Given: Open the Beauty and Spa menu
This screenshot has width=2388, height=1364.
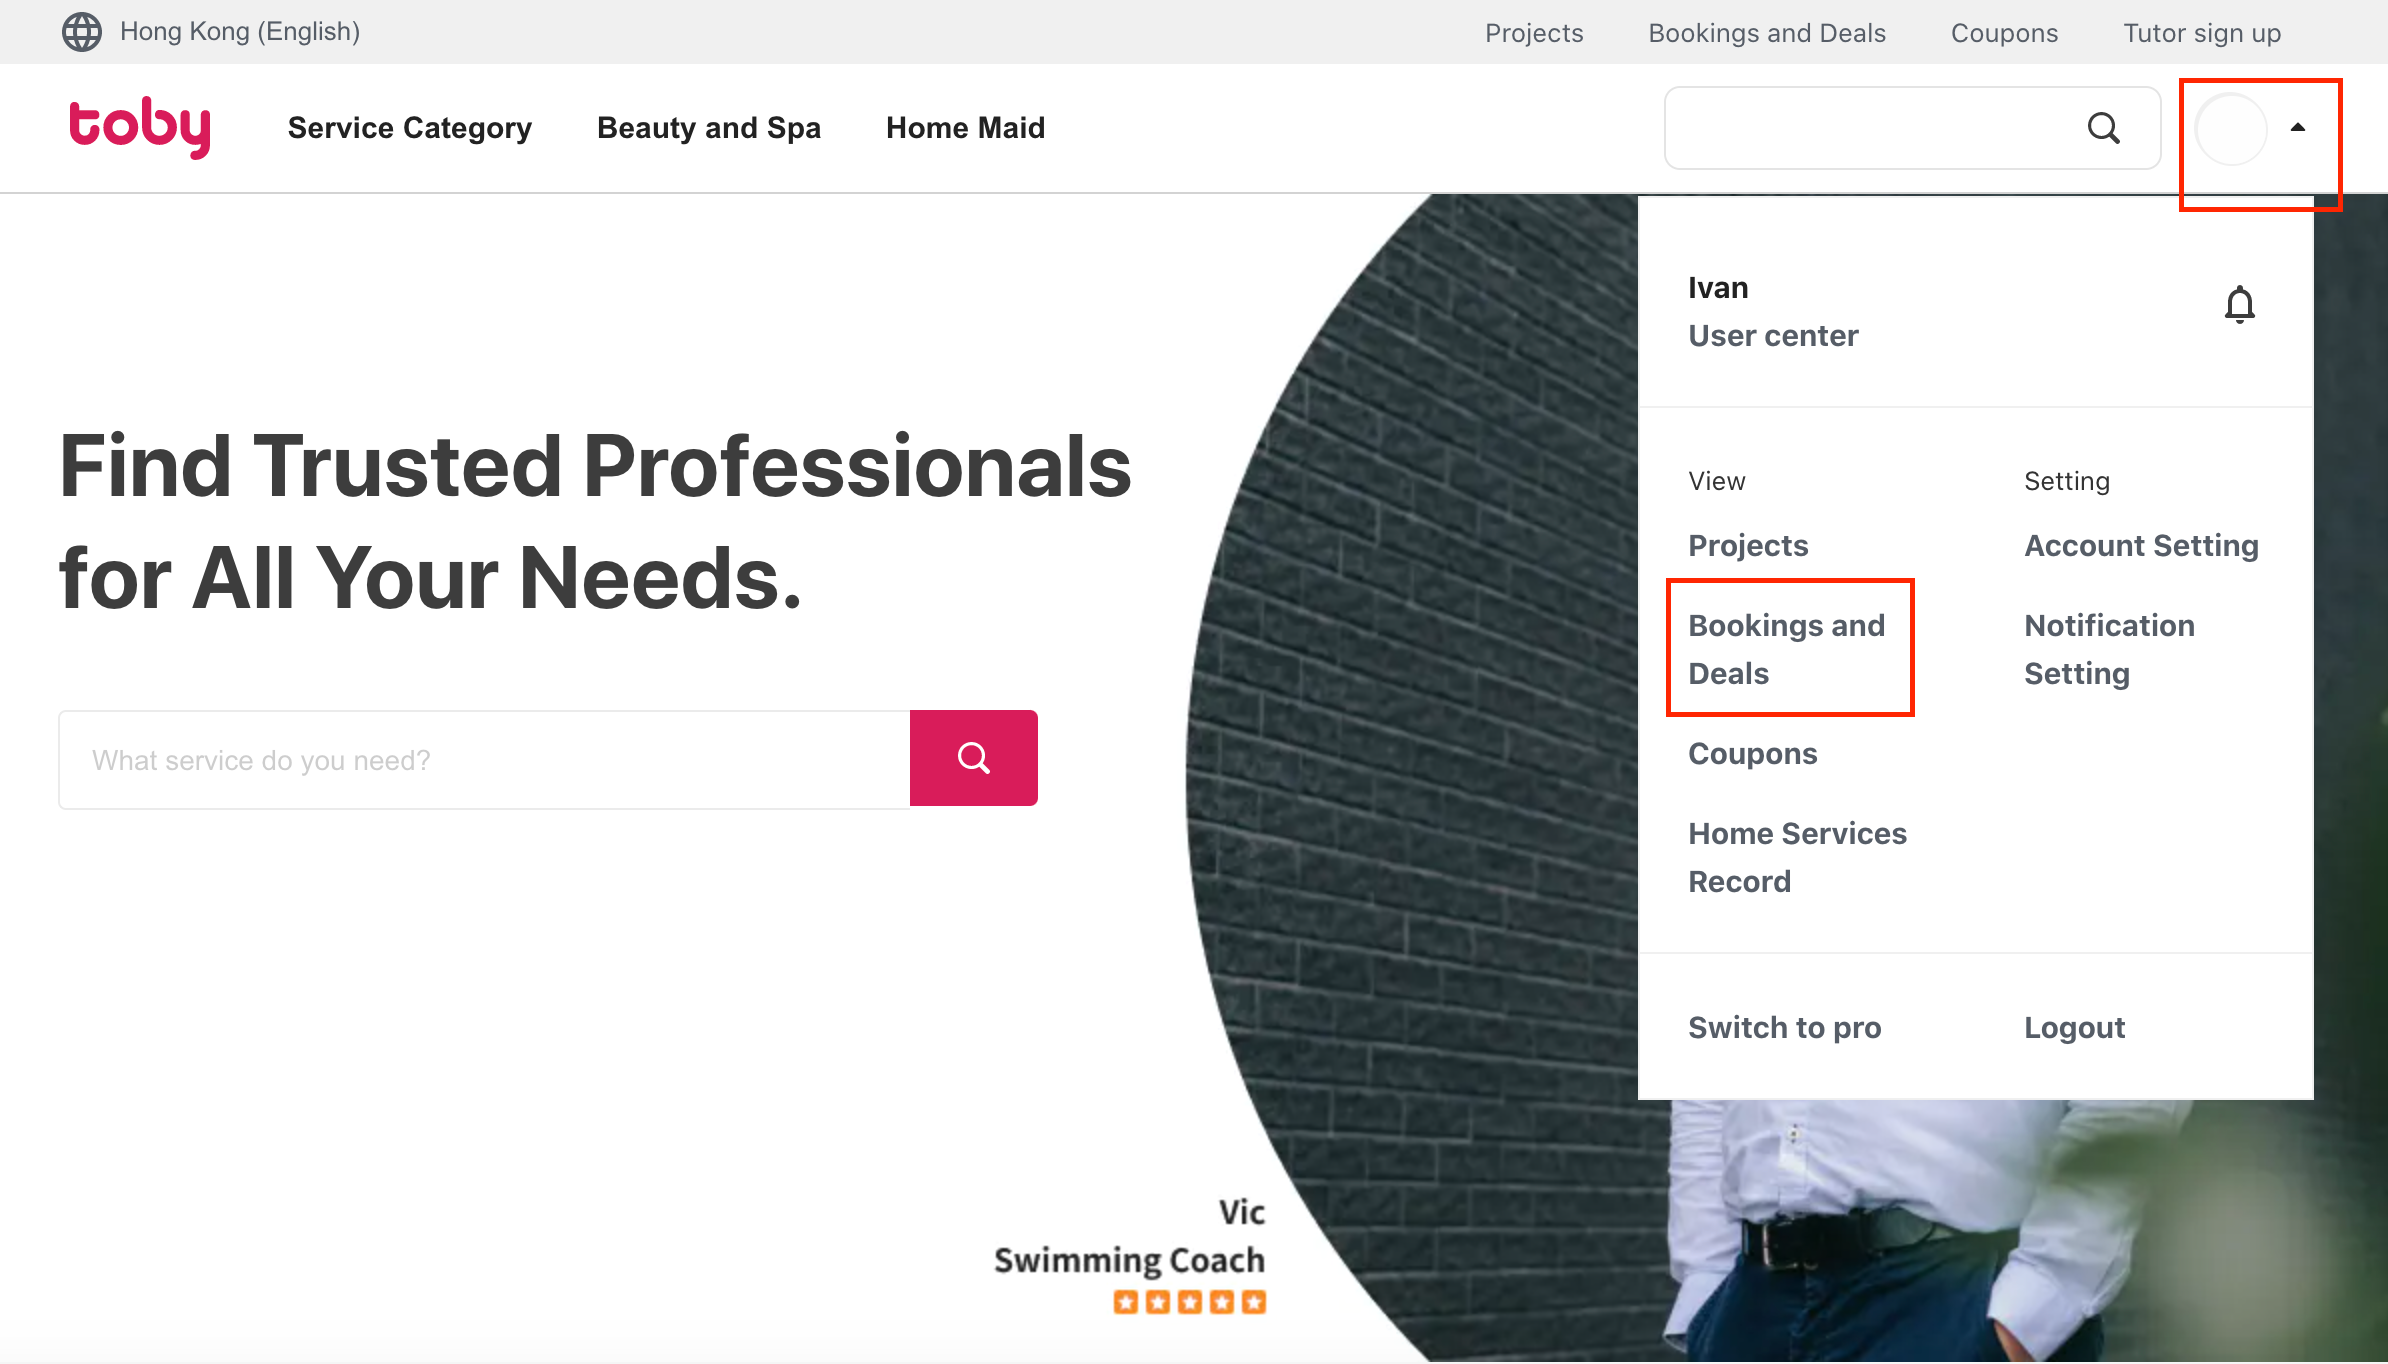Looking at the screenshot, I should click(709, 128).
